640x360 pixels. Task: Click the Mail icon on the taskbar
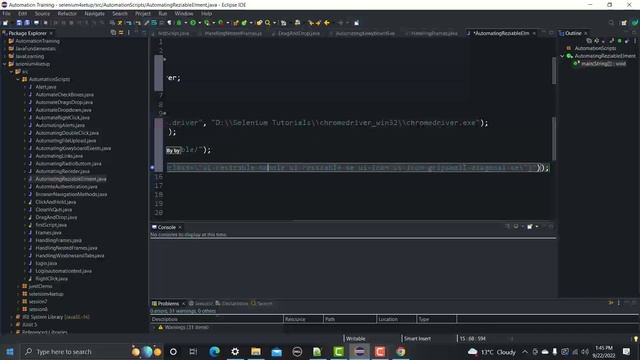pyautogui.click(x=277, y=351)
